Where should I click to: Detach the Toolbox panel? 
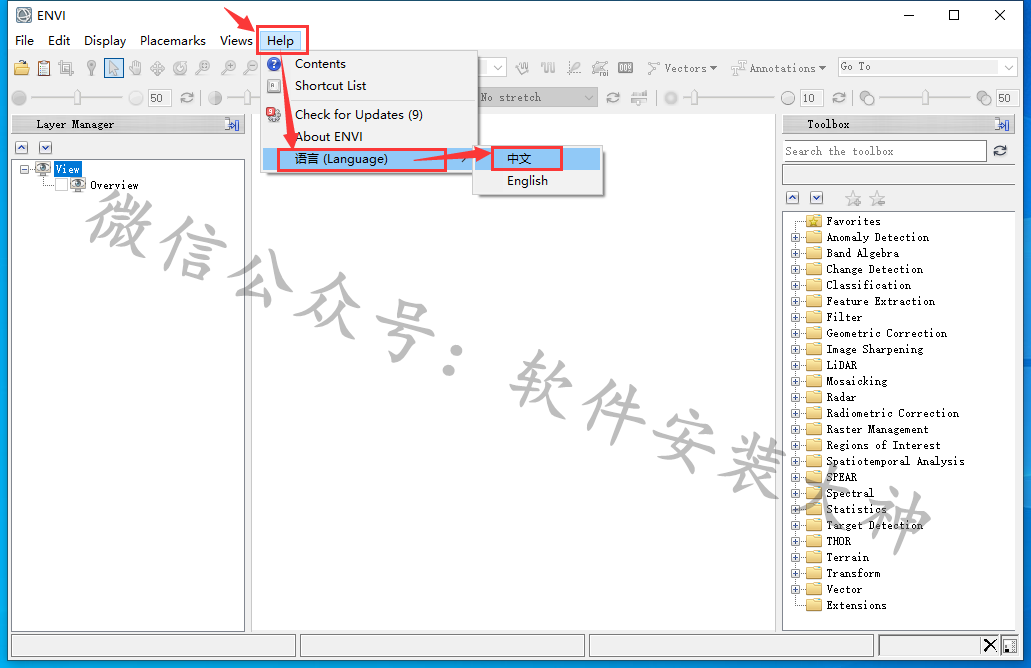point(1002,124)
